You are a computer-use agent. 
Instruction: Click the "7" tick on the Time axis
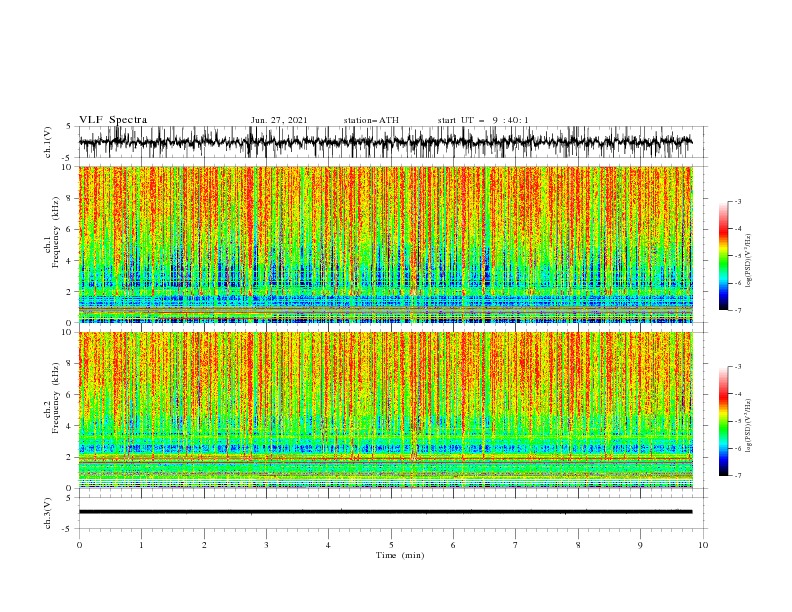coord(516,545)
